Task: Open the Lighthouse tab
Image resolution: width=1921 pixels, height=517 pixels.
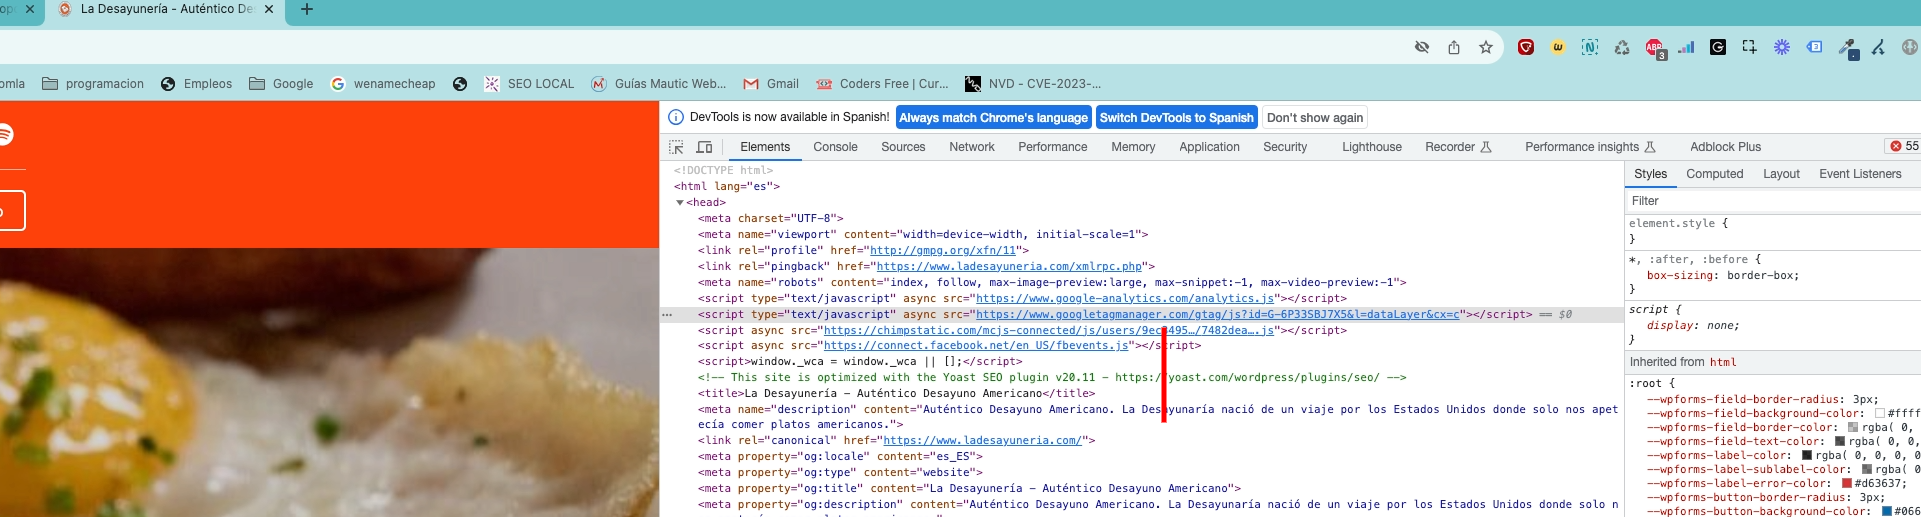Action: click(1371, 147)
